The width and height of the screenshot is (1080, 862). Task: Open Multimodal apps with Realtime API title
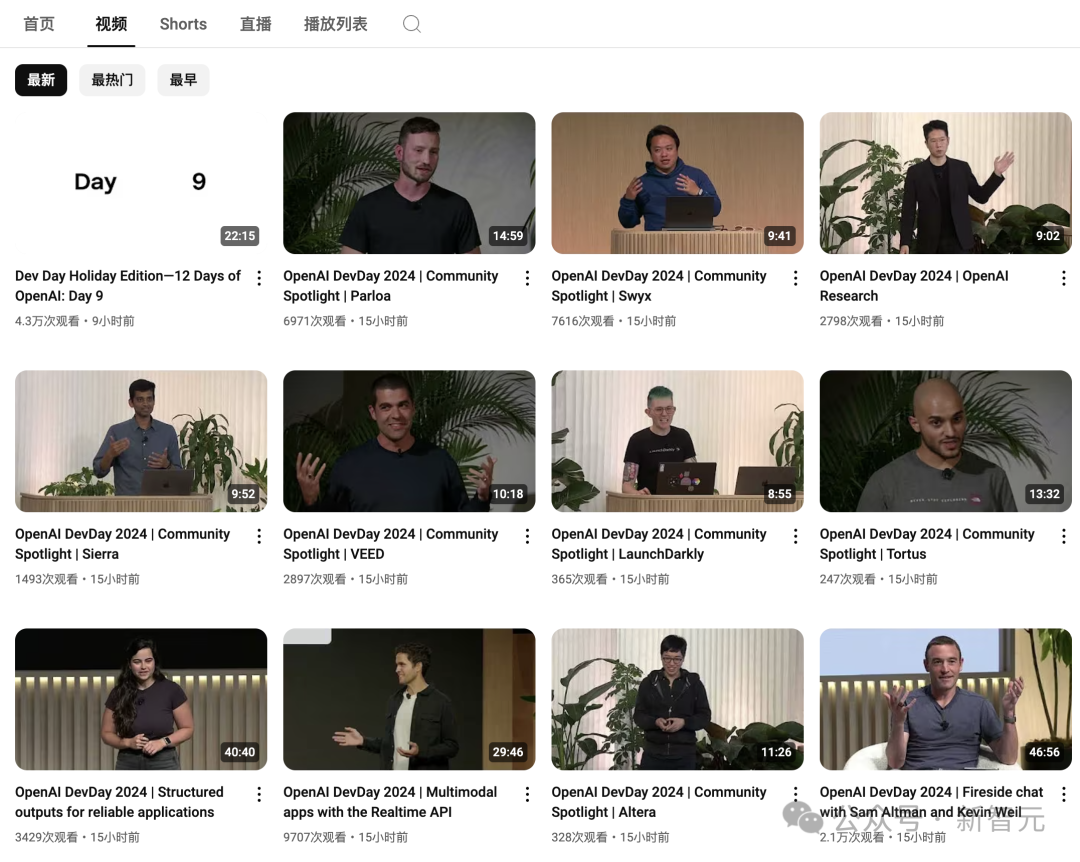tap(389, 802)
